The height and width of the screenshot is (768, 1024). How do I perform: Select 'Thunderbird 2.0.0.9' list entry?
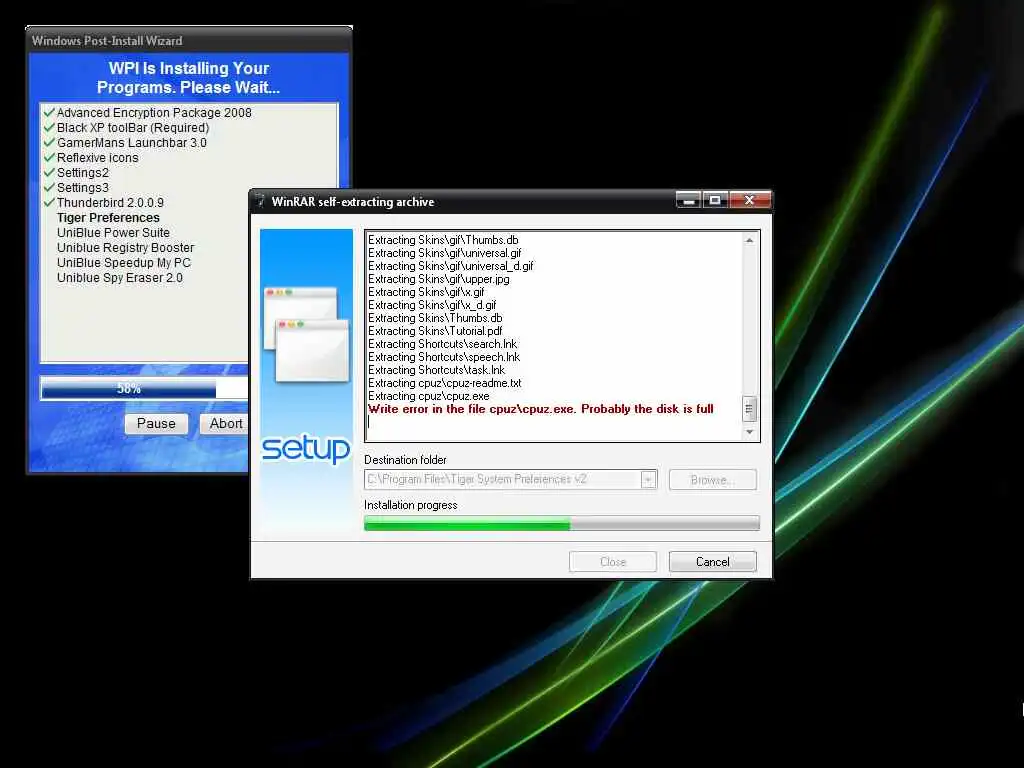(110, 202)
